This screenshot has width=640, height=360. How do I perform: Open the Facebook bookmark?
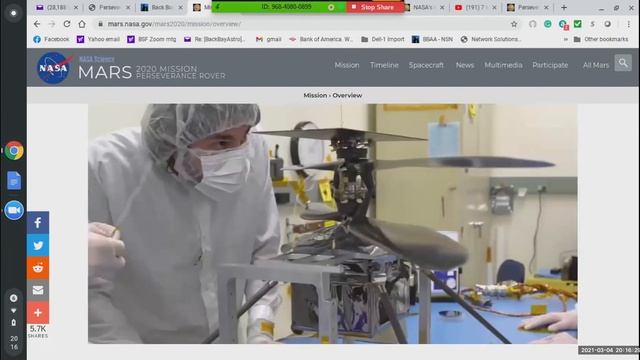click(x=51, y=39)
